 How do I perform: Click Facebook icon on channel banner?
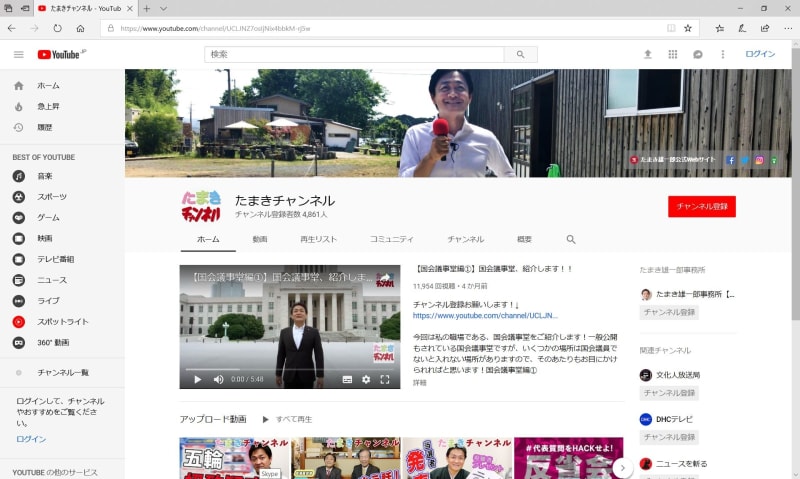(x=730, y=160)
